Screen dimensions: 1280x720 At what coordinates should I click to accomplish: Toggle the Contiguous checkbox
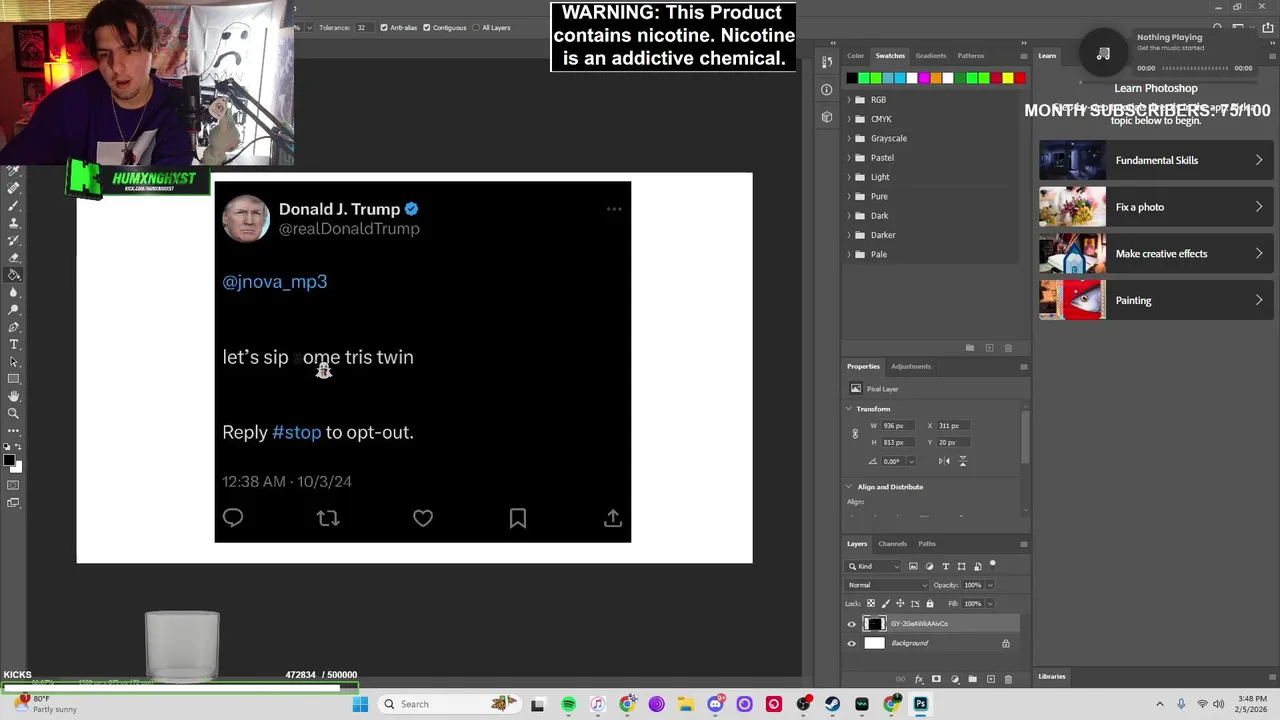coord(427,27)
